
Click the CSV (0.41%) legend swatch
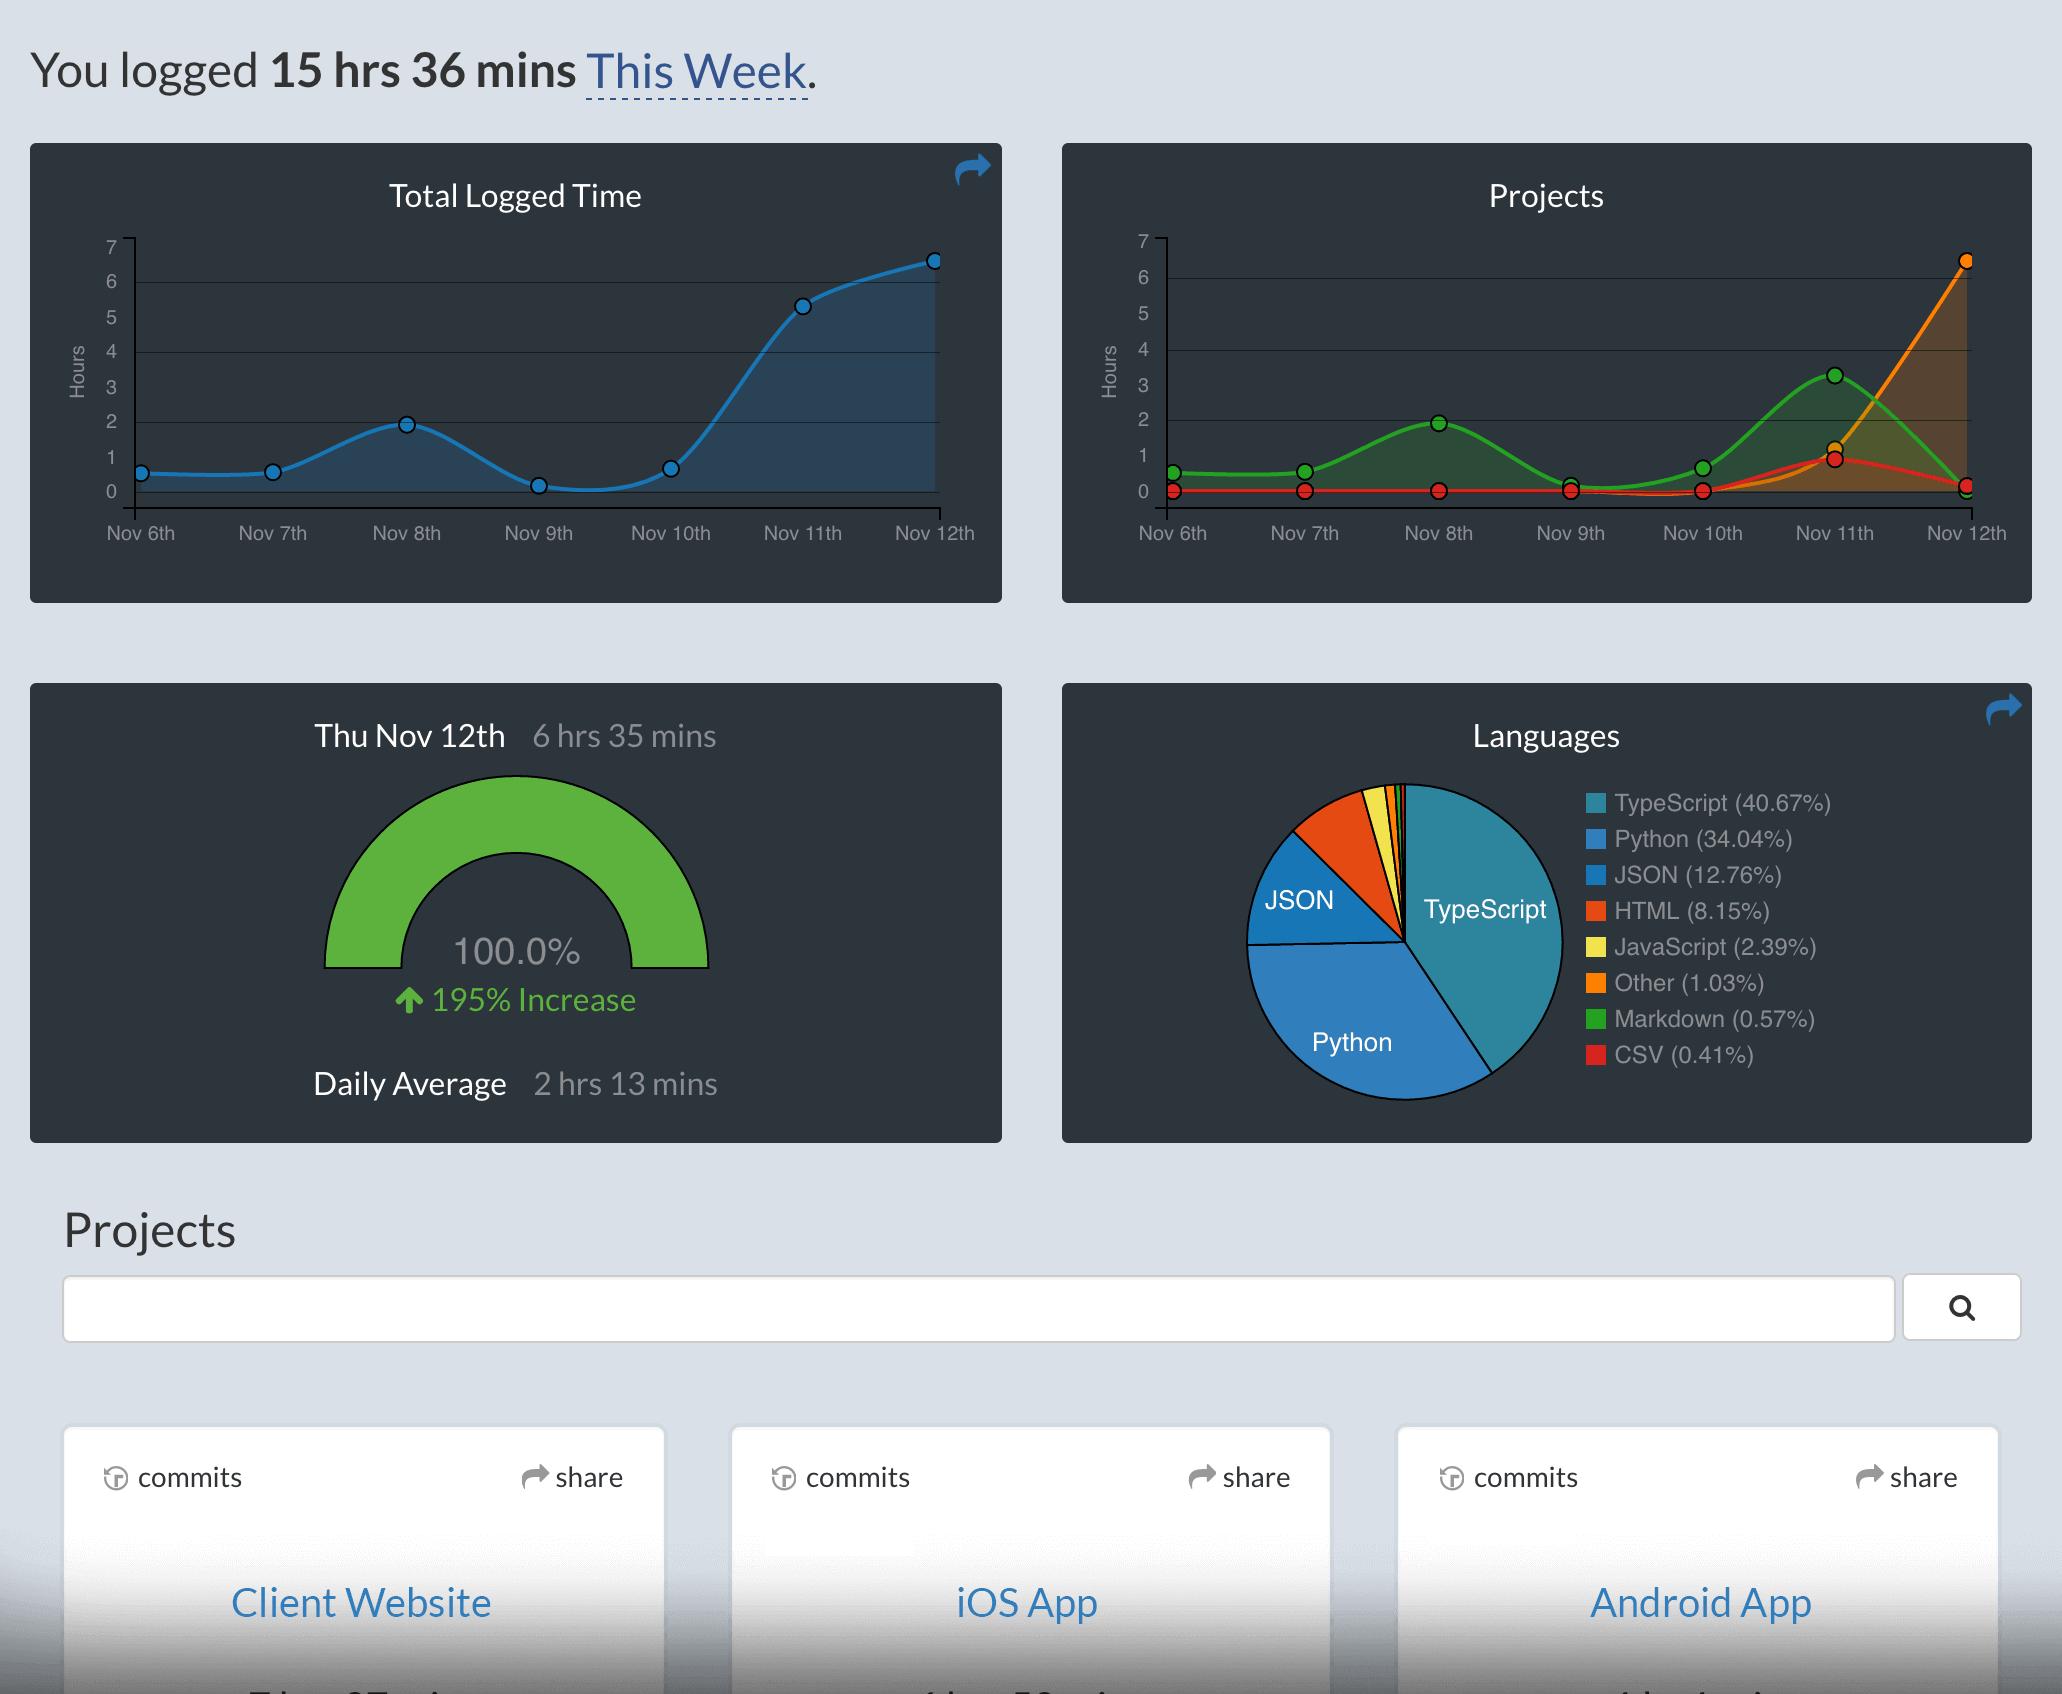point(1596,1055)
